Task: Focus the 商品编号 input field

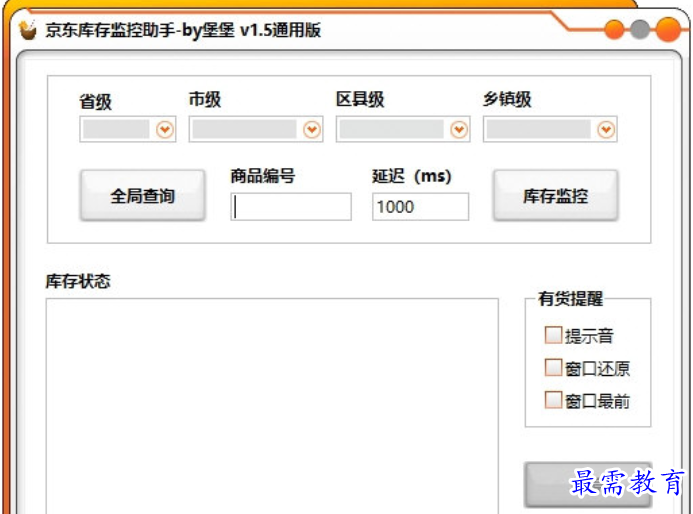Action: coord(291,206)
